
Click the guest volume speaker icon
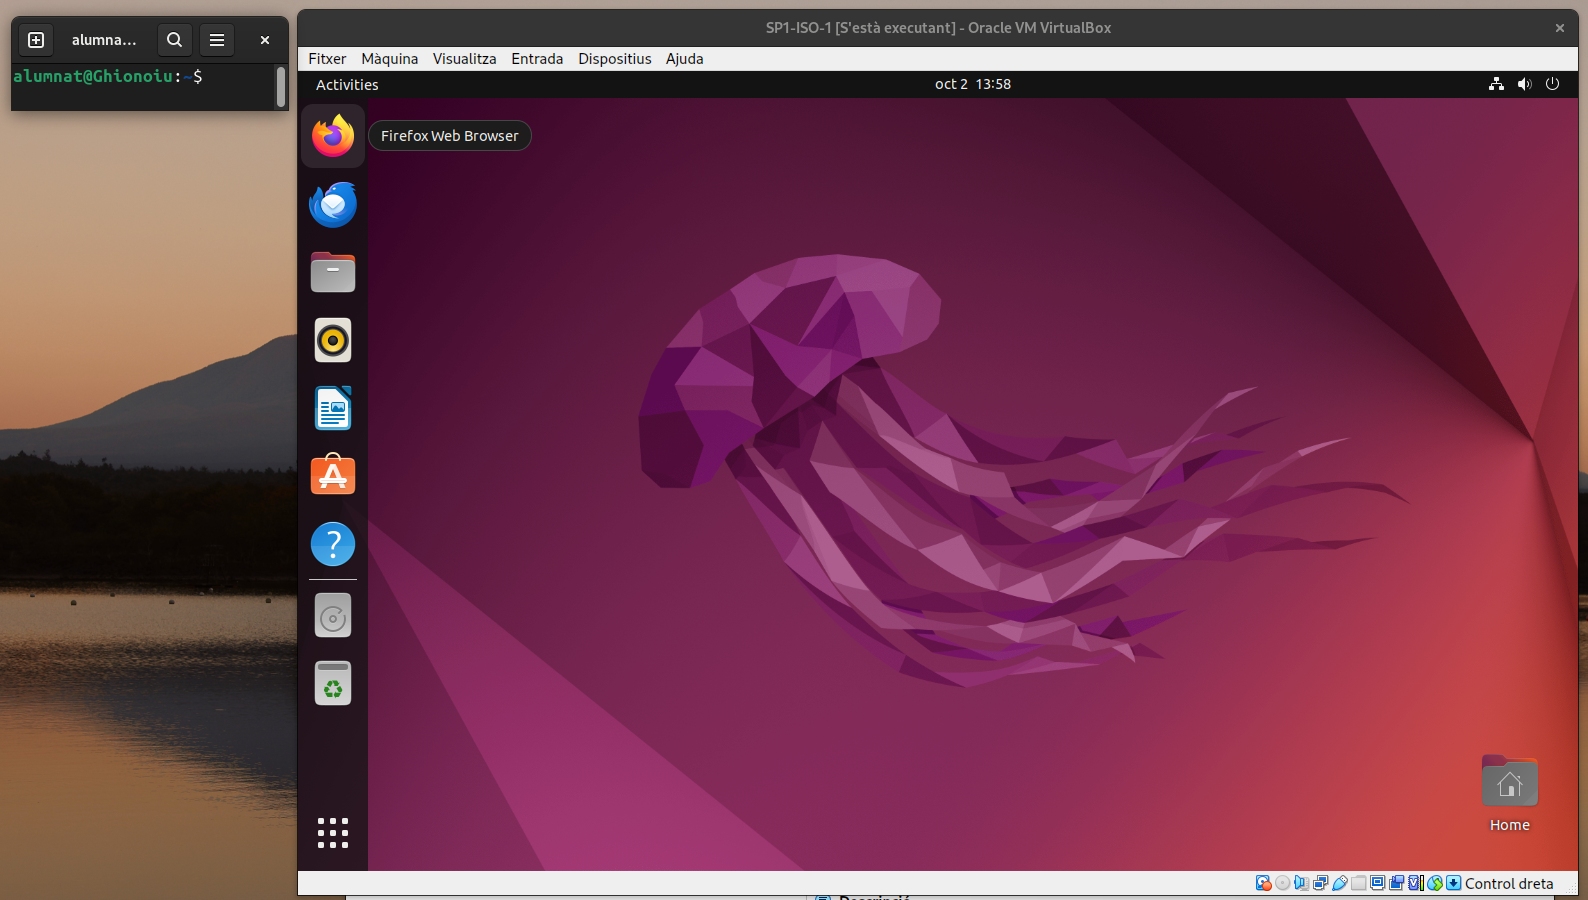tap(1524, 84)
